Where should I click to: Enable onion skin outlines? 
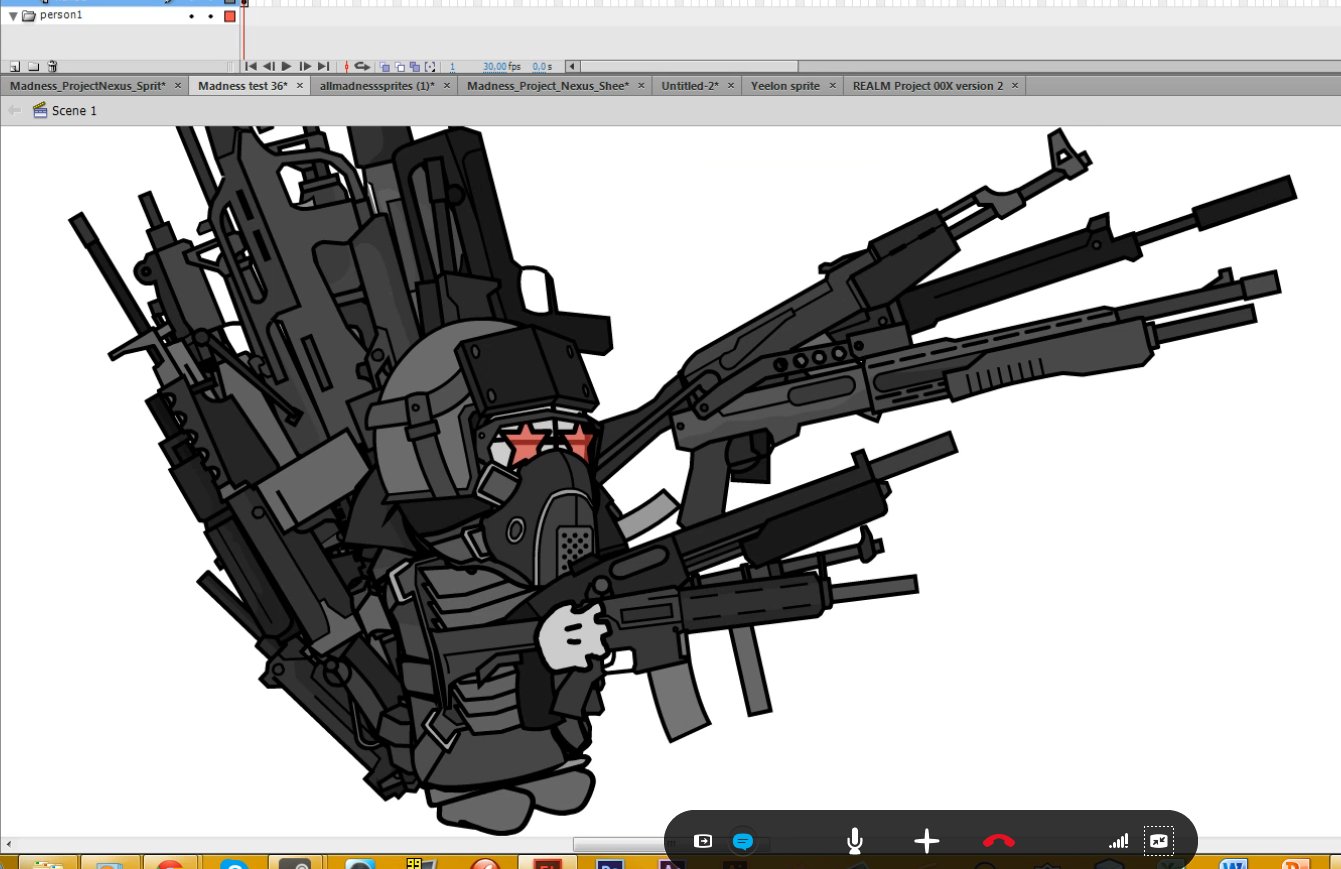click(x=400, y=67)
